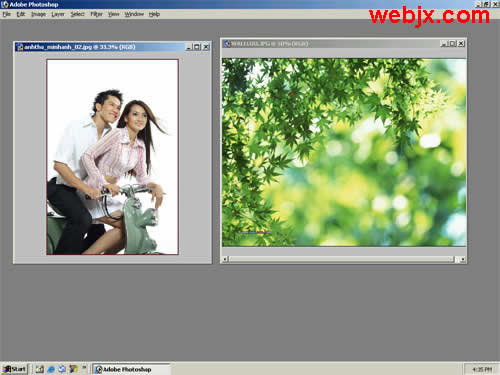
Task: Click the Photoshop application title bar icon
Action: (5, 4)
